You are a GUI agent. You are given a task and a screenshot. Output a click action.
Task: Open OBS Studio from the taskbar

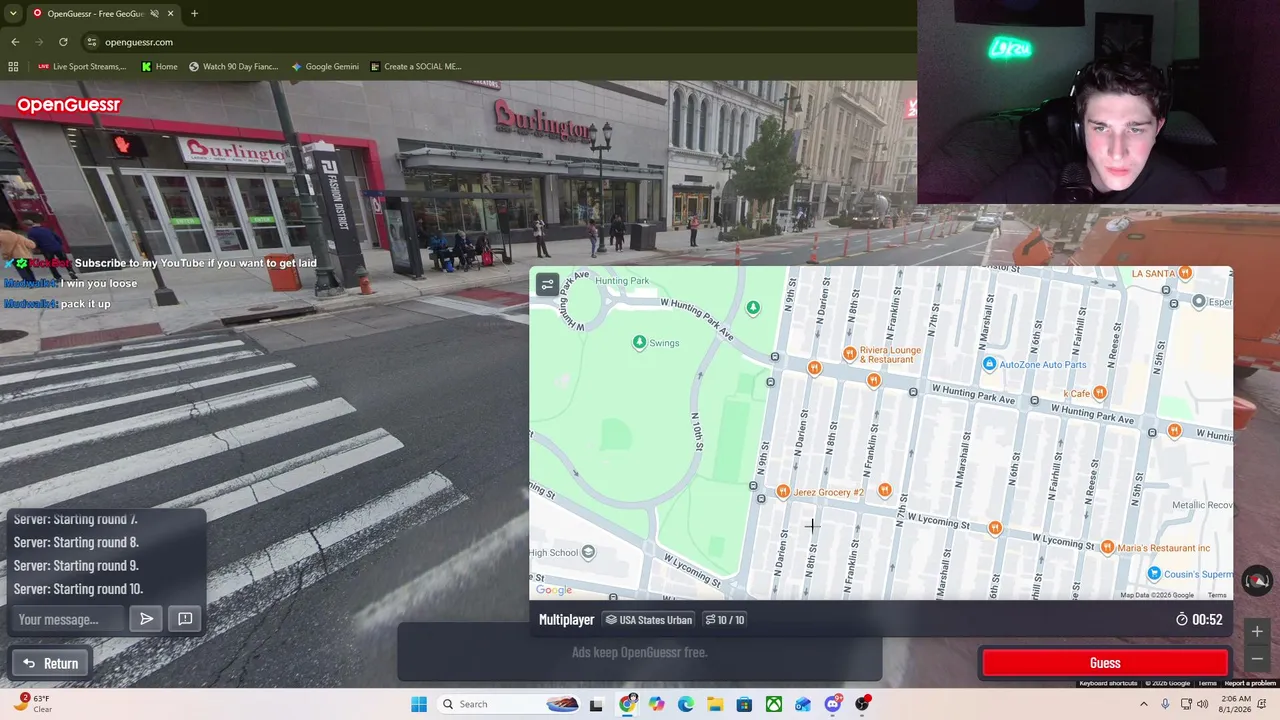coord(862,704)
